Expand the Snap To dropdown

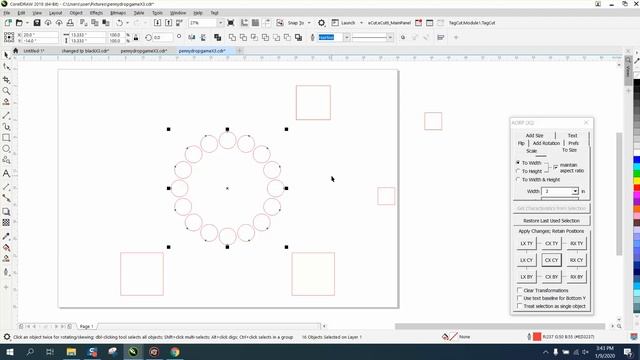click(309, 23)
